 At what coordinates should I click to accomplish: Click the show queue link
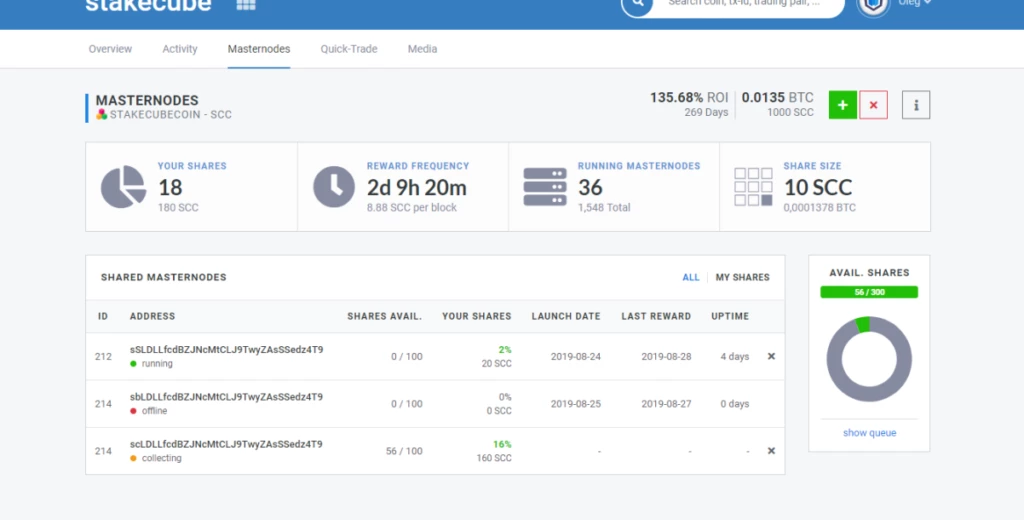click(x=869, y=432)
